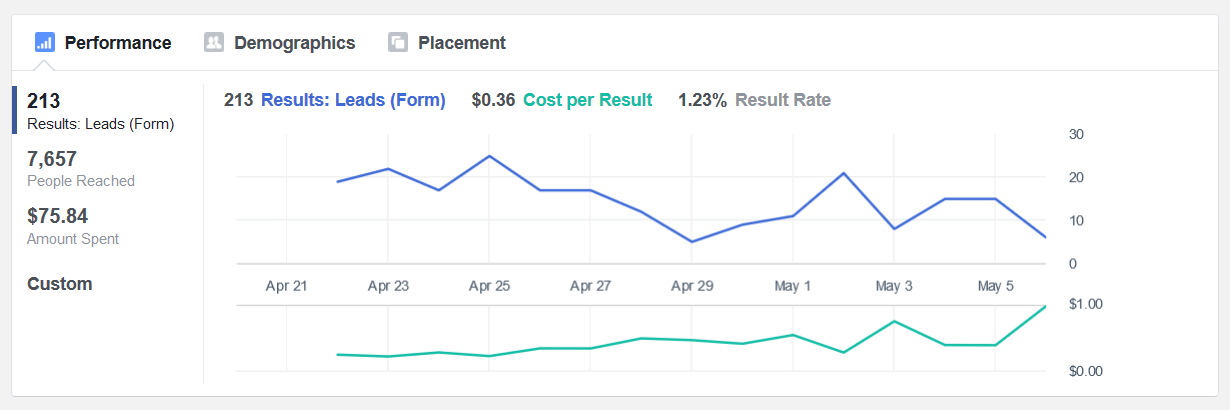This screenshot has height=410, width=1230.
Task: Click the green line endpoint near $1.00
Action: (x=1046, y=306)
